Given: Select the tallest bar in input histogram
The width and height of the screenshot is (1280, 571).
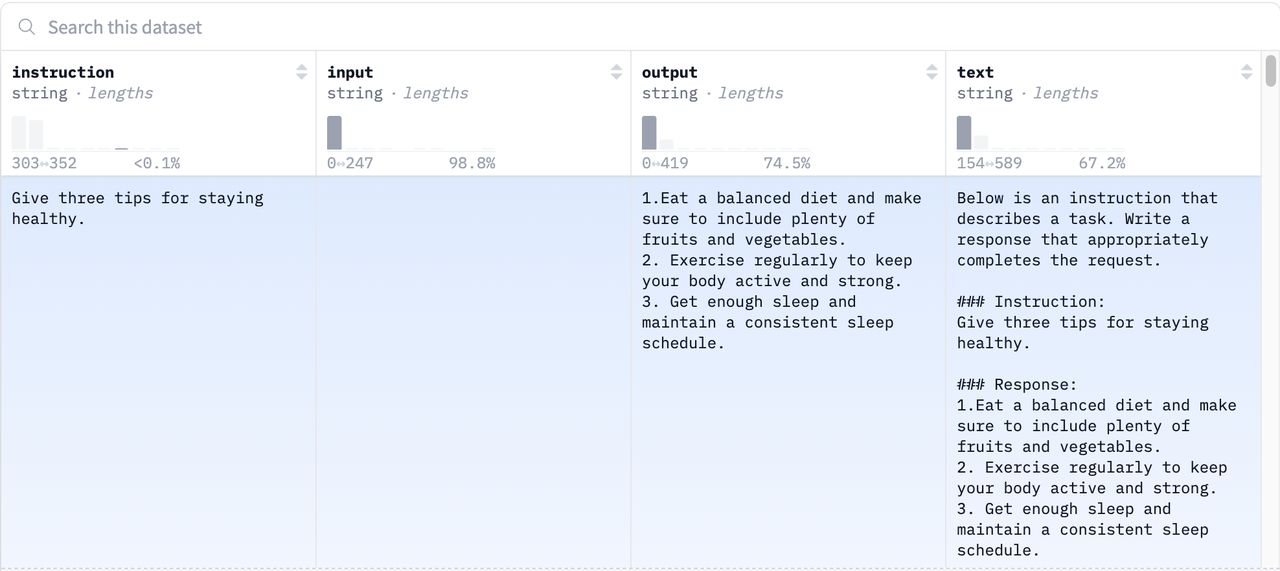Looking at the screenshot, I should 334,133.
